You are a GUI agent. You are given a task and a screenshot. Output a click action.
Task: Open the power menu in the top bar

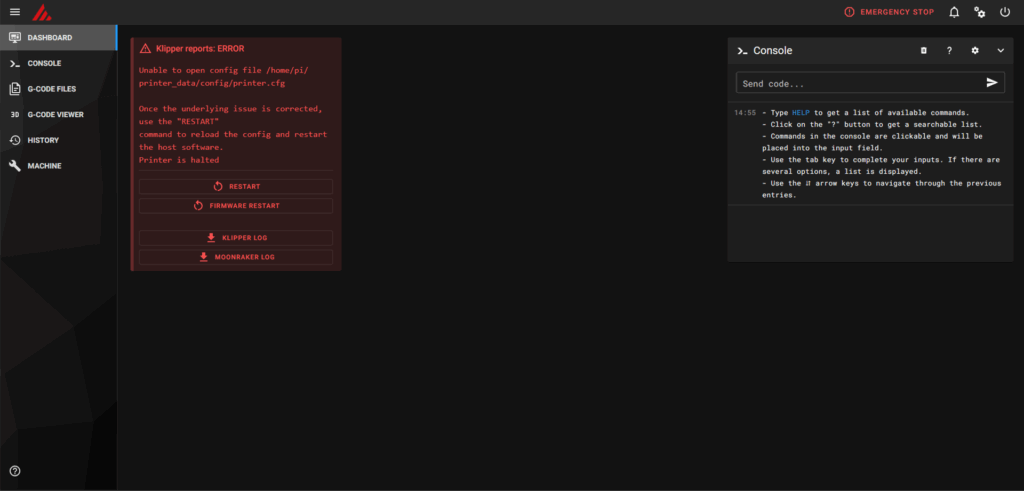pos(1005,12)
